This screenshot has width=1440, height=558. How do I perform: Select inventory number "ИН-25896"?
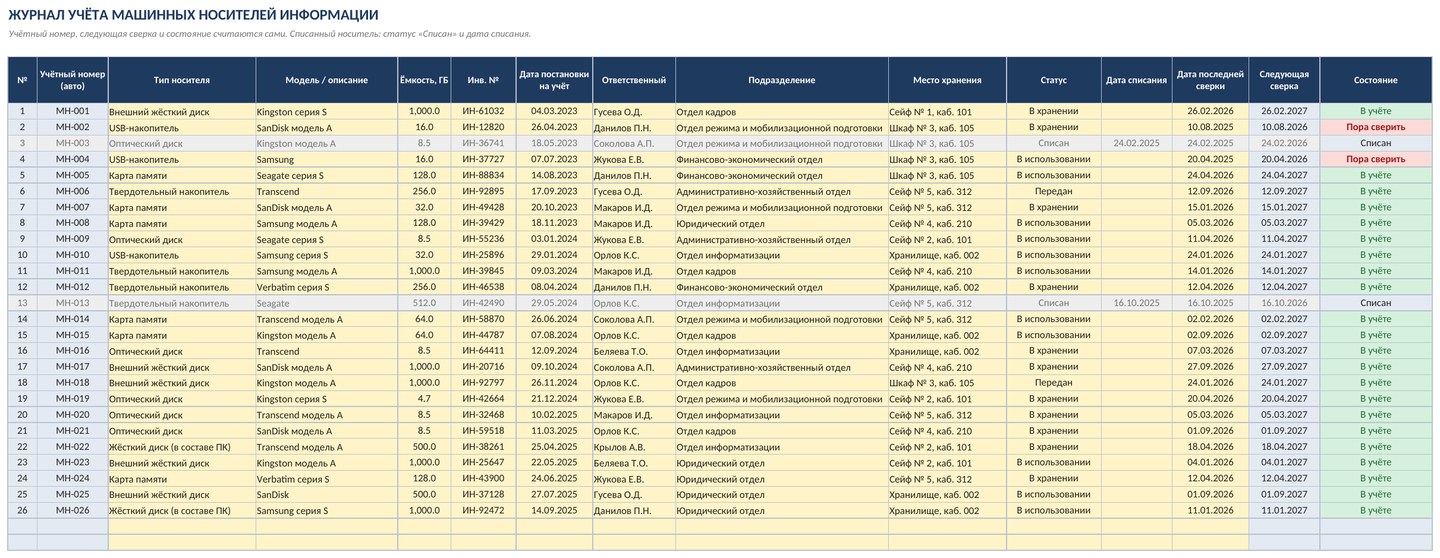click(484, 255)
